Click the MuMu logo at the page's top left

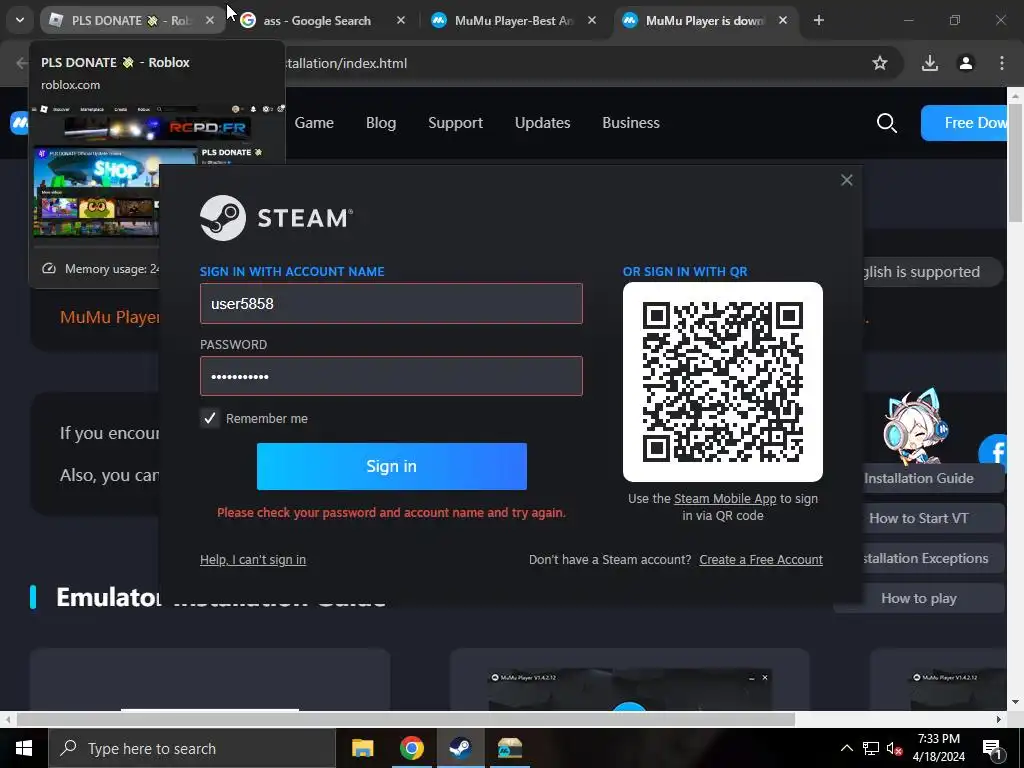tap(19, 123)
